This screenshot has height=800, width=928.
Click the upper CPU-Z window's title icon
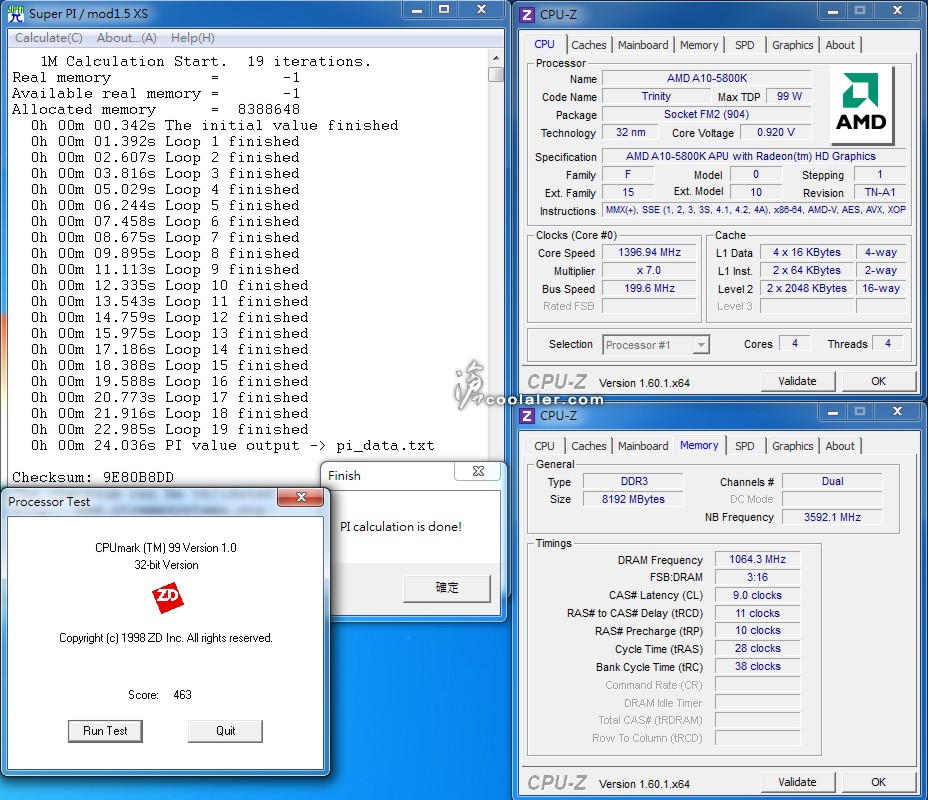[527, 13]
